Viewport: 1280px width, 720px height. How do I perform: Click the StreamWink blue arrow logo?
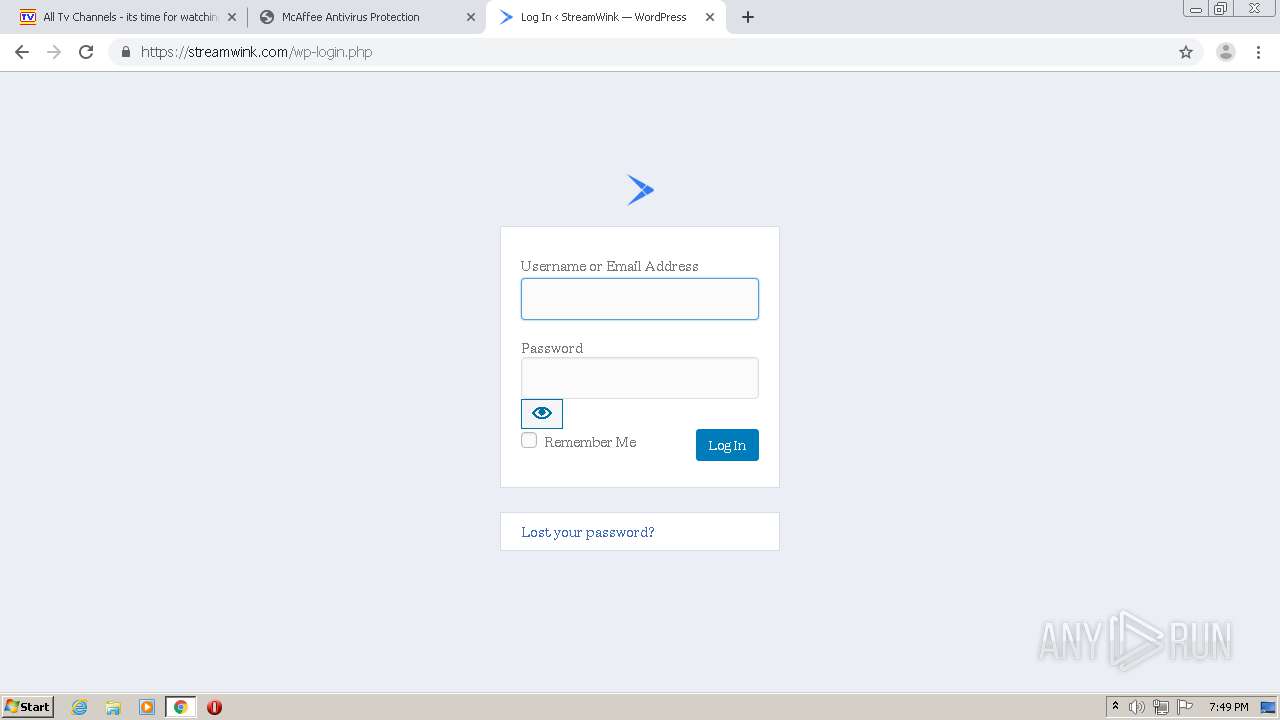(x=640, y=190)
